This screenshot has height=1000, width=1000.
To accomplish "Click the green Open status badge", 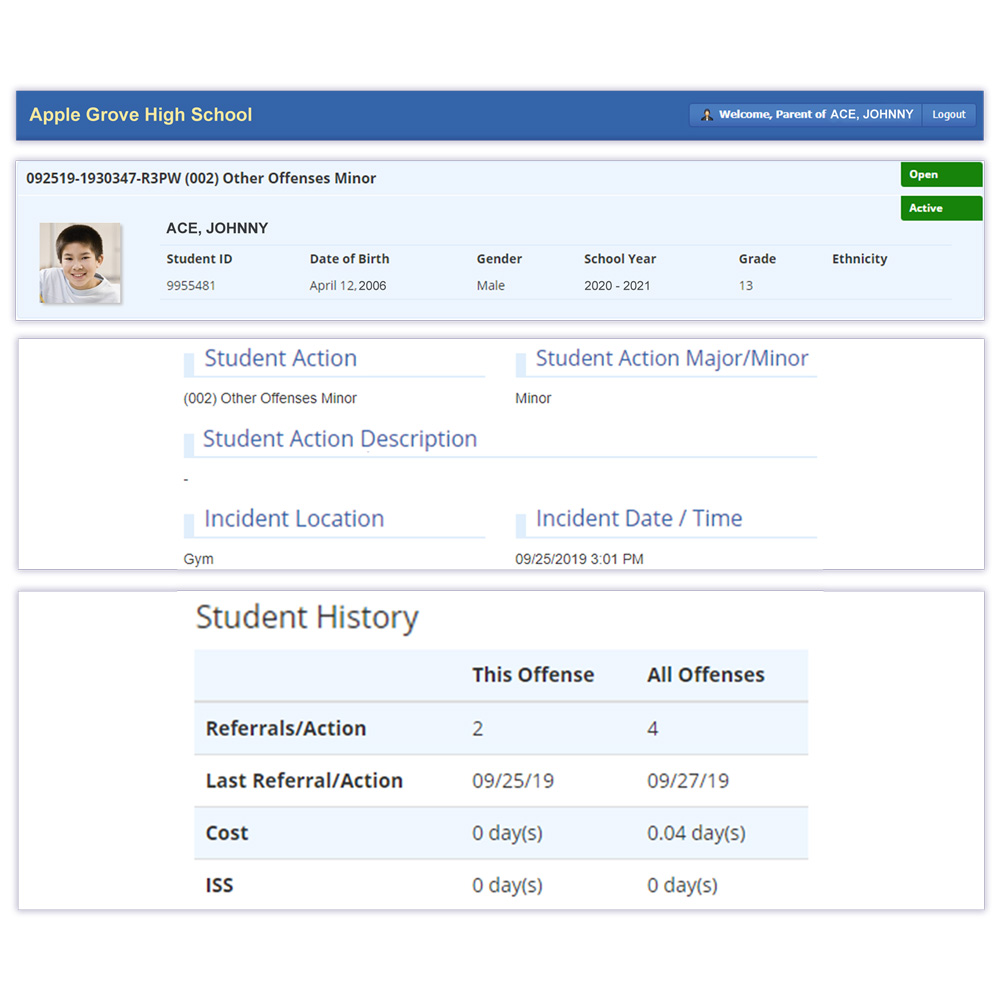I will (941, 174).
